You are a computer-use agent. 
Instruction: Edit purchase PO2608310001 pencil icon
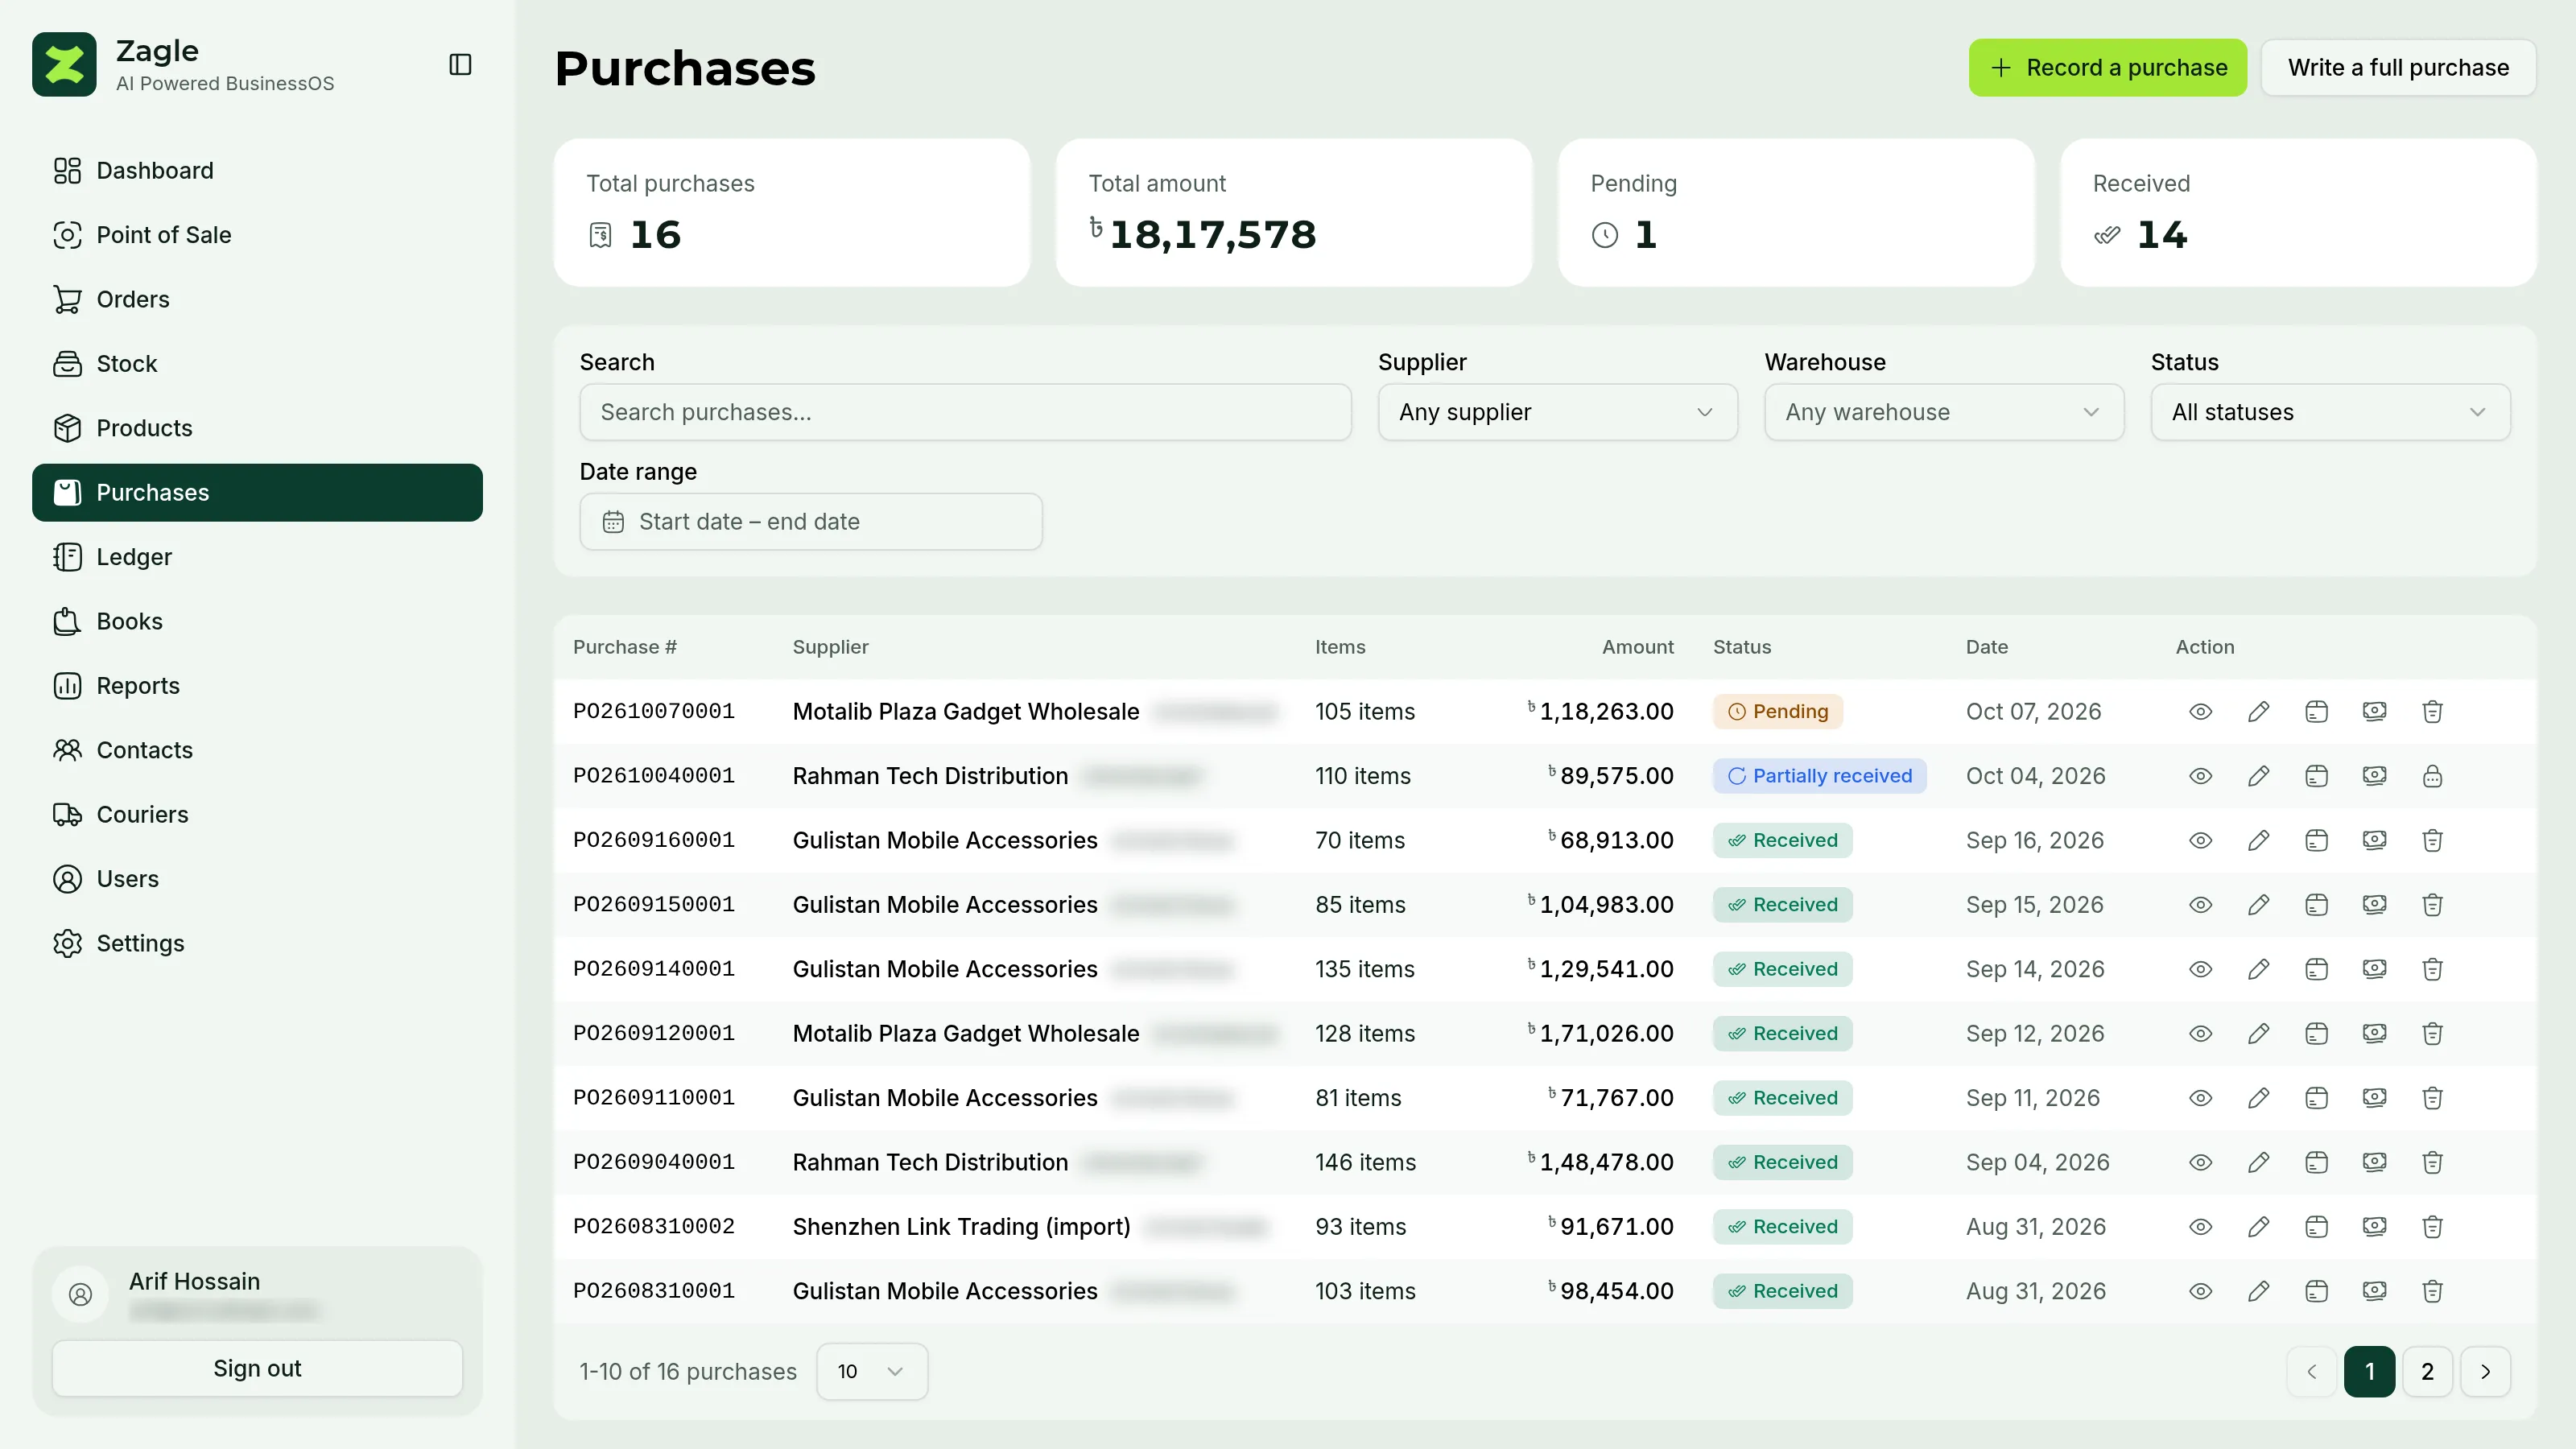point(2258,1292)
